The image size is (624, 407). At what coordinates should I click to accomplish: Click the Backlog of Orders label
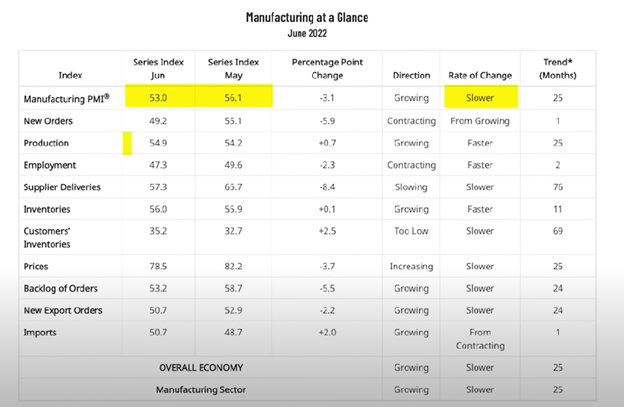(x=60, y=288)
